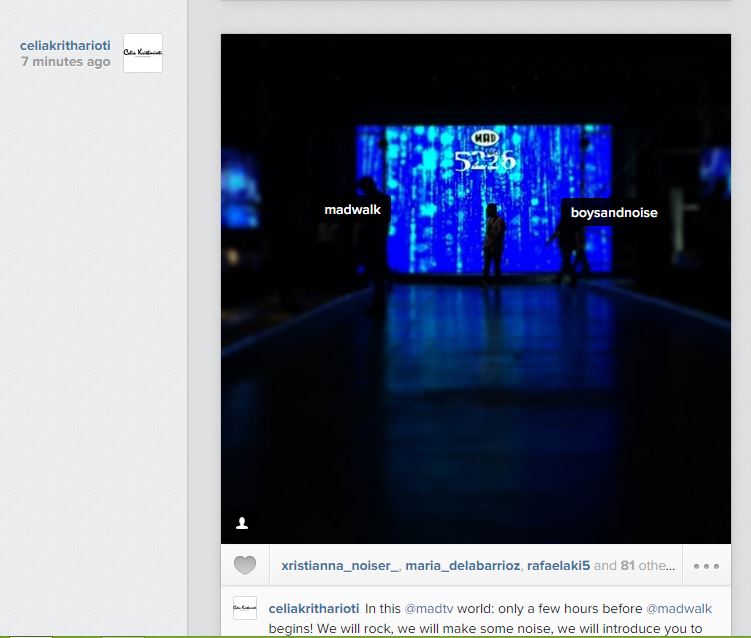Open the three-dots more options menu
This screenshot has width=751, height=638.
coord(706,566)
